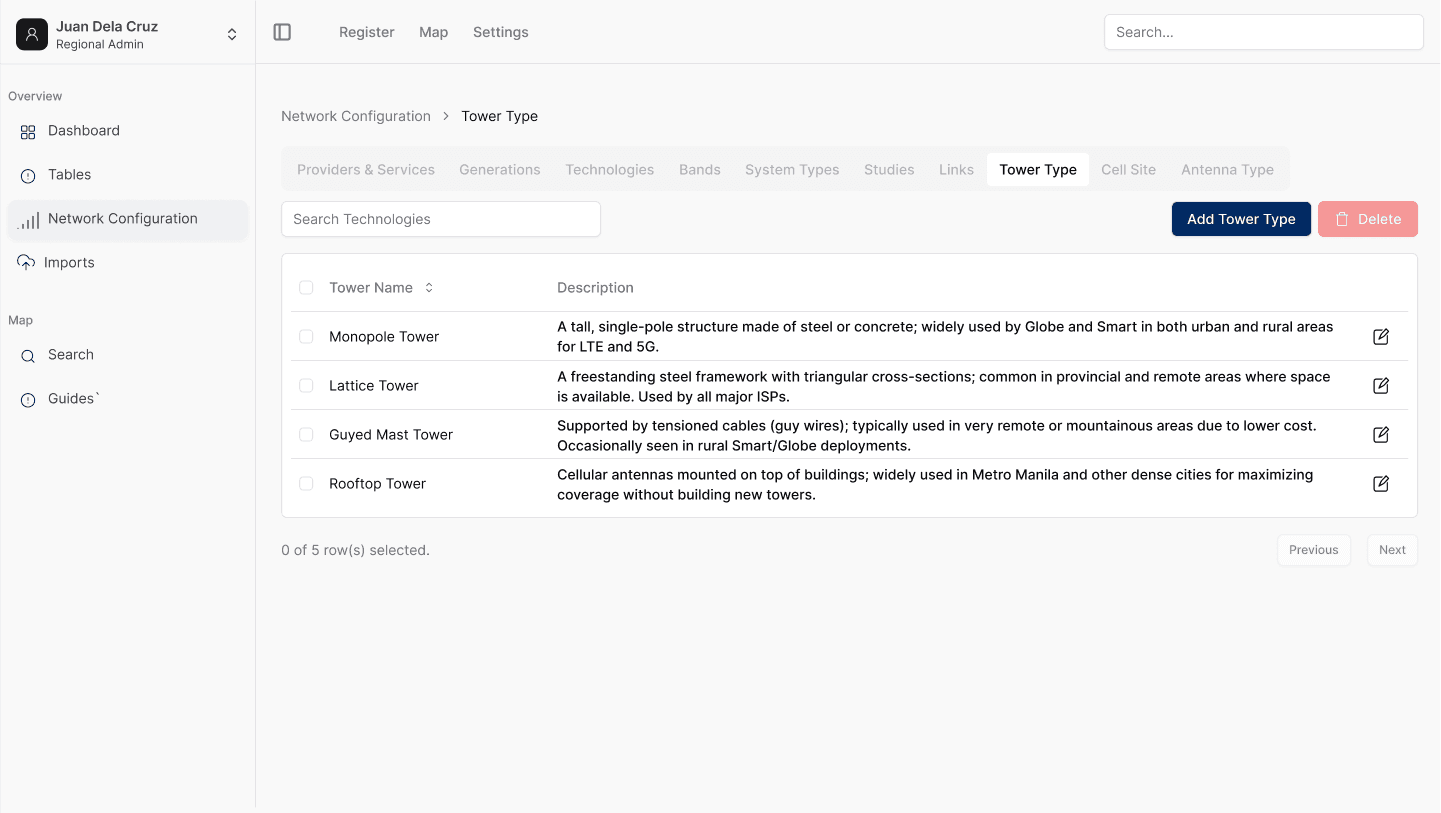The width and height of the screenshot is (1441, 813).
Task: Open the Map top navigation item
Action: click(x=434, y=32)
